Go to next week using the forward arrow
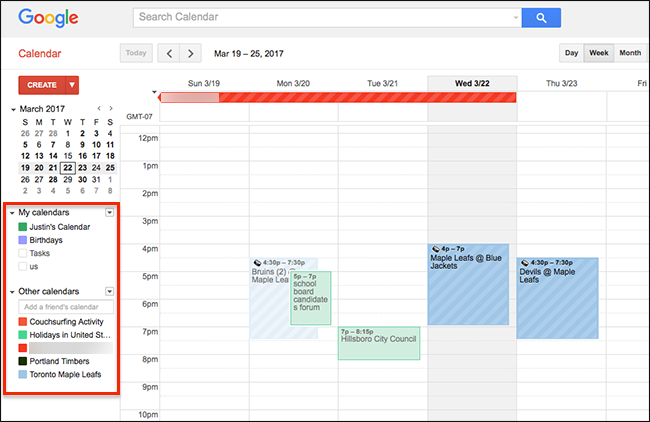Image resolution: width=650 pixels, height=422 pixels. (191, 53)
